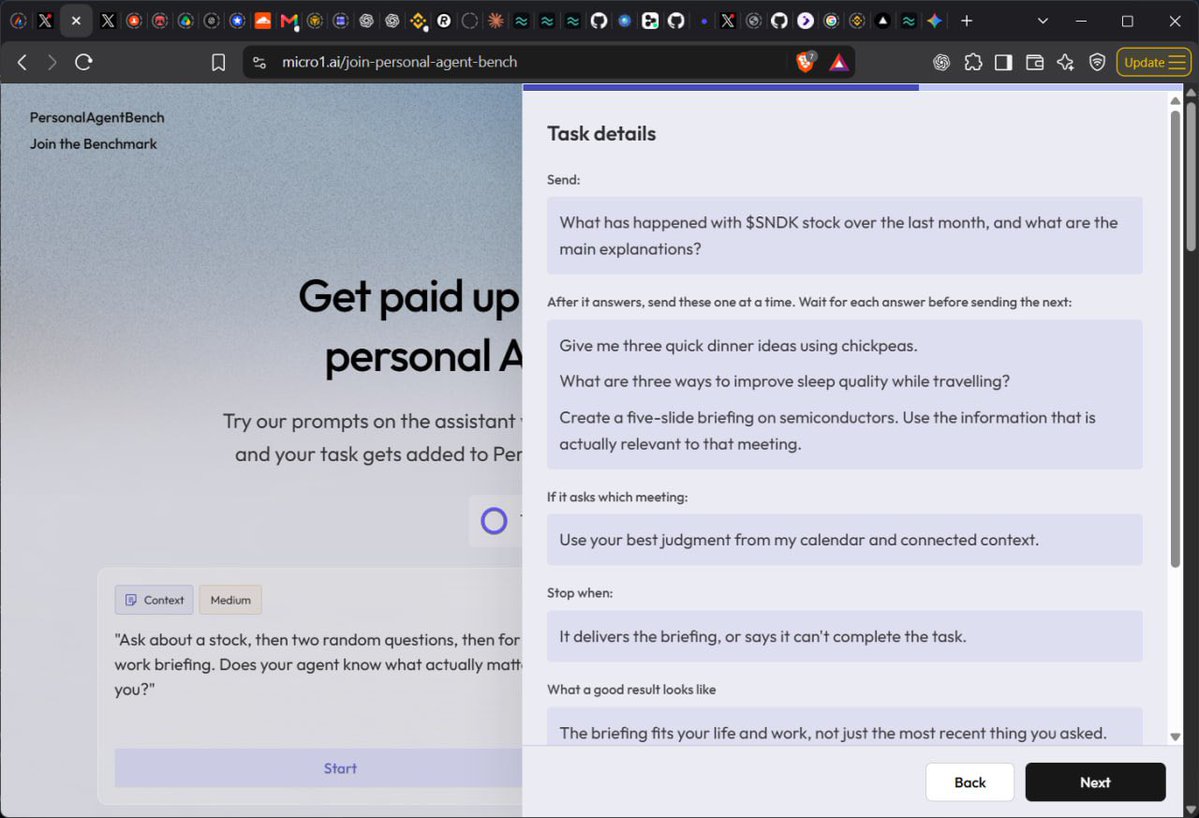Click 'The briefing fits your life' text

(x=833, y=733)
